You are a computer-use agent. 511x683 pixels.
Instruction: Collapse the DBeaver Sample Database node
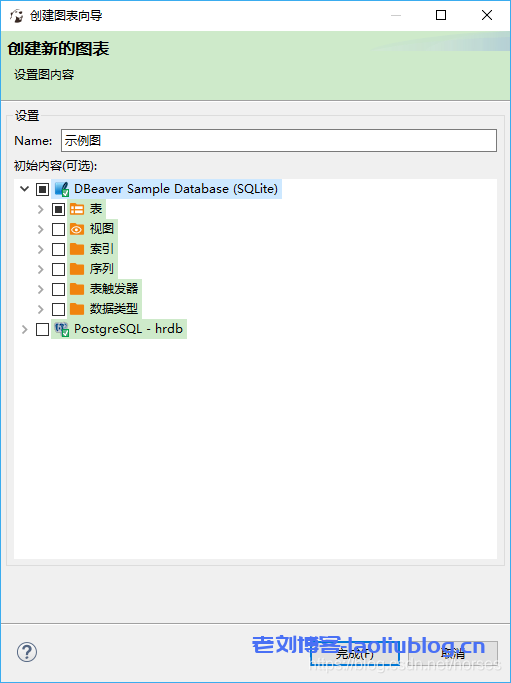coord(24,189)
